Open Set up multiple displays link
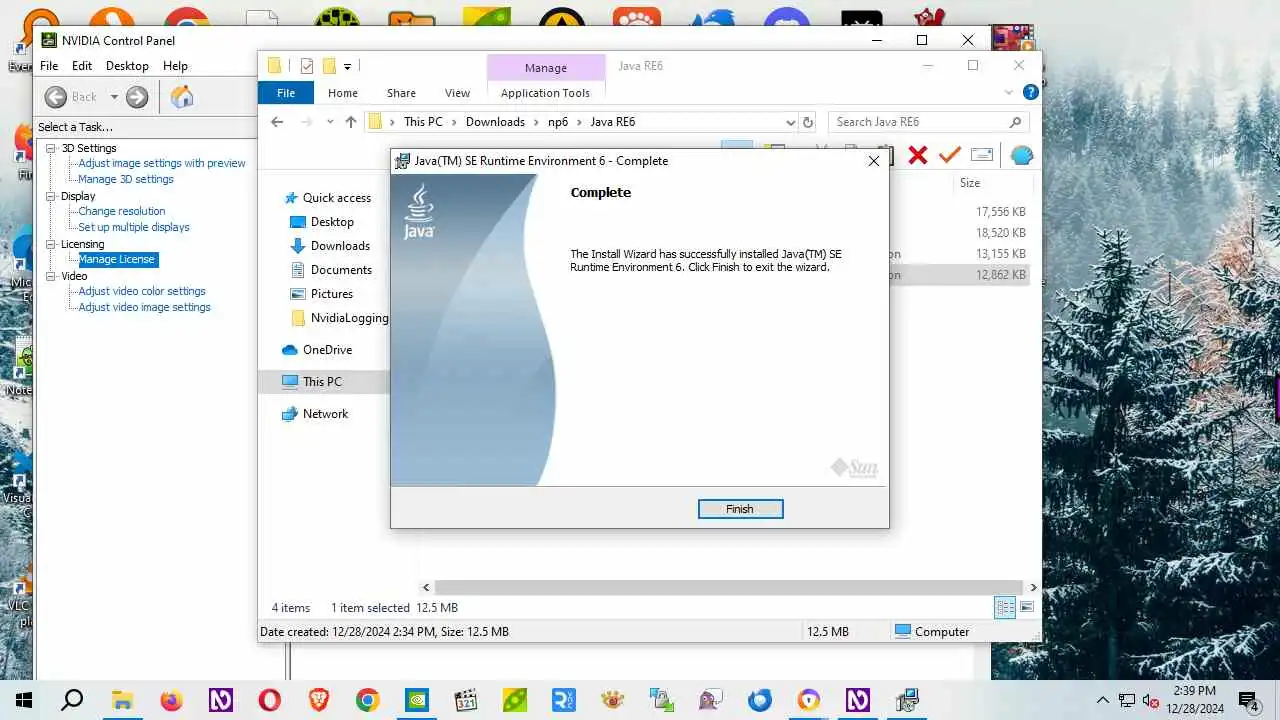This screenshot has width=1280, height=720. (134, 227)
